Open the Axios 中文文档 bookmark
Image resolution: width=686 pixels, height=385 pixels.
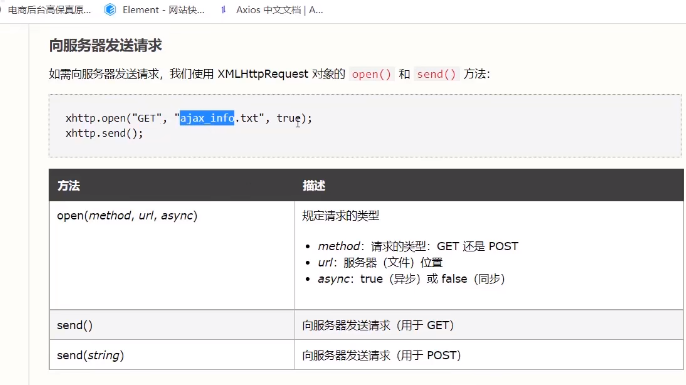coord(272,10)
